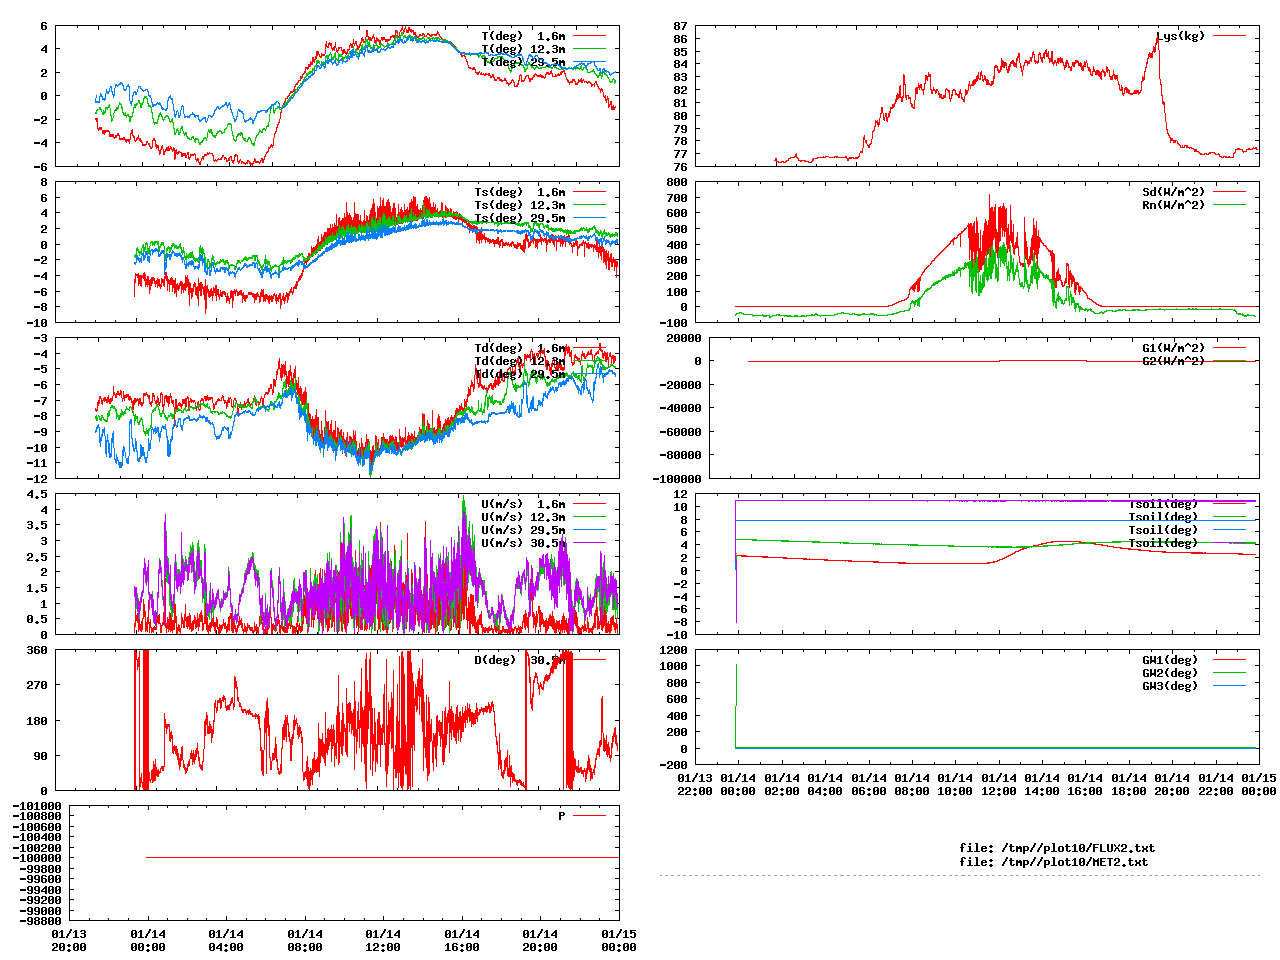1280x960 pixels.
Task: Pick the "GW2(deg)" legend entry
Action: tap(1170, 673)
